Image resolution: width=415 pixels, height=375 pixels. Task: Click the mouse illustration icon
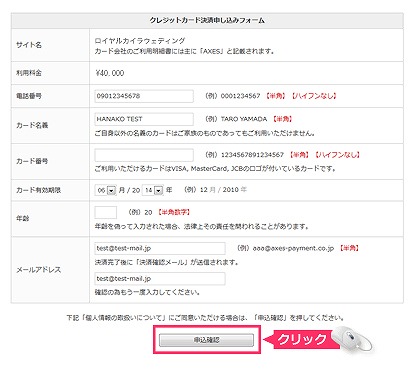pyautogui.click(x=353, y=339)
